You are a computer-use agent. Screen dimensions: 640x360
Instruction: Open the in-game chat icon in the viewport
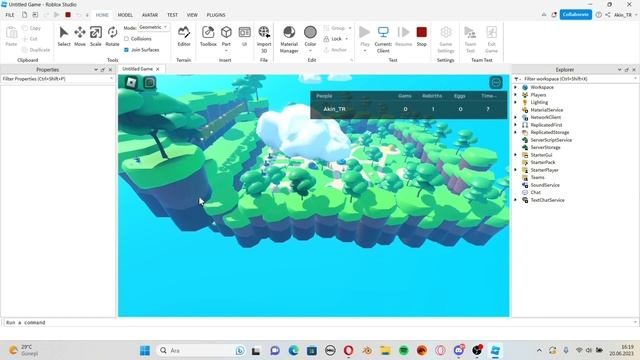[150, 82]
